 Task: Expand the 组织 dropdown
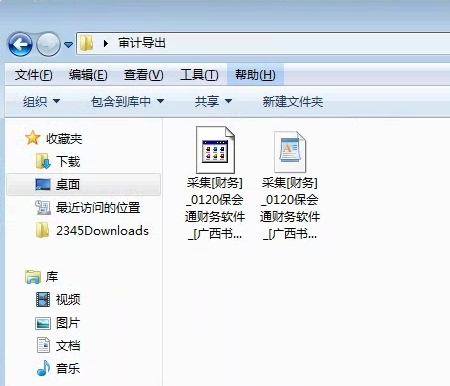coord(41,101)
